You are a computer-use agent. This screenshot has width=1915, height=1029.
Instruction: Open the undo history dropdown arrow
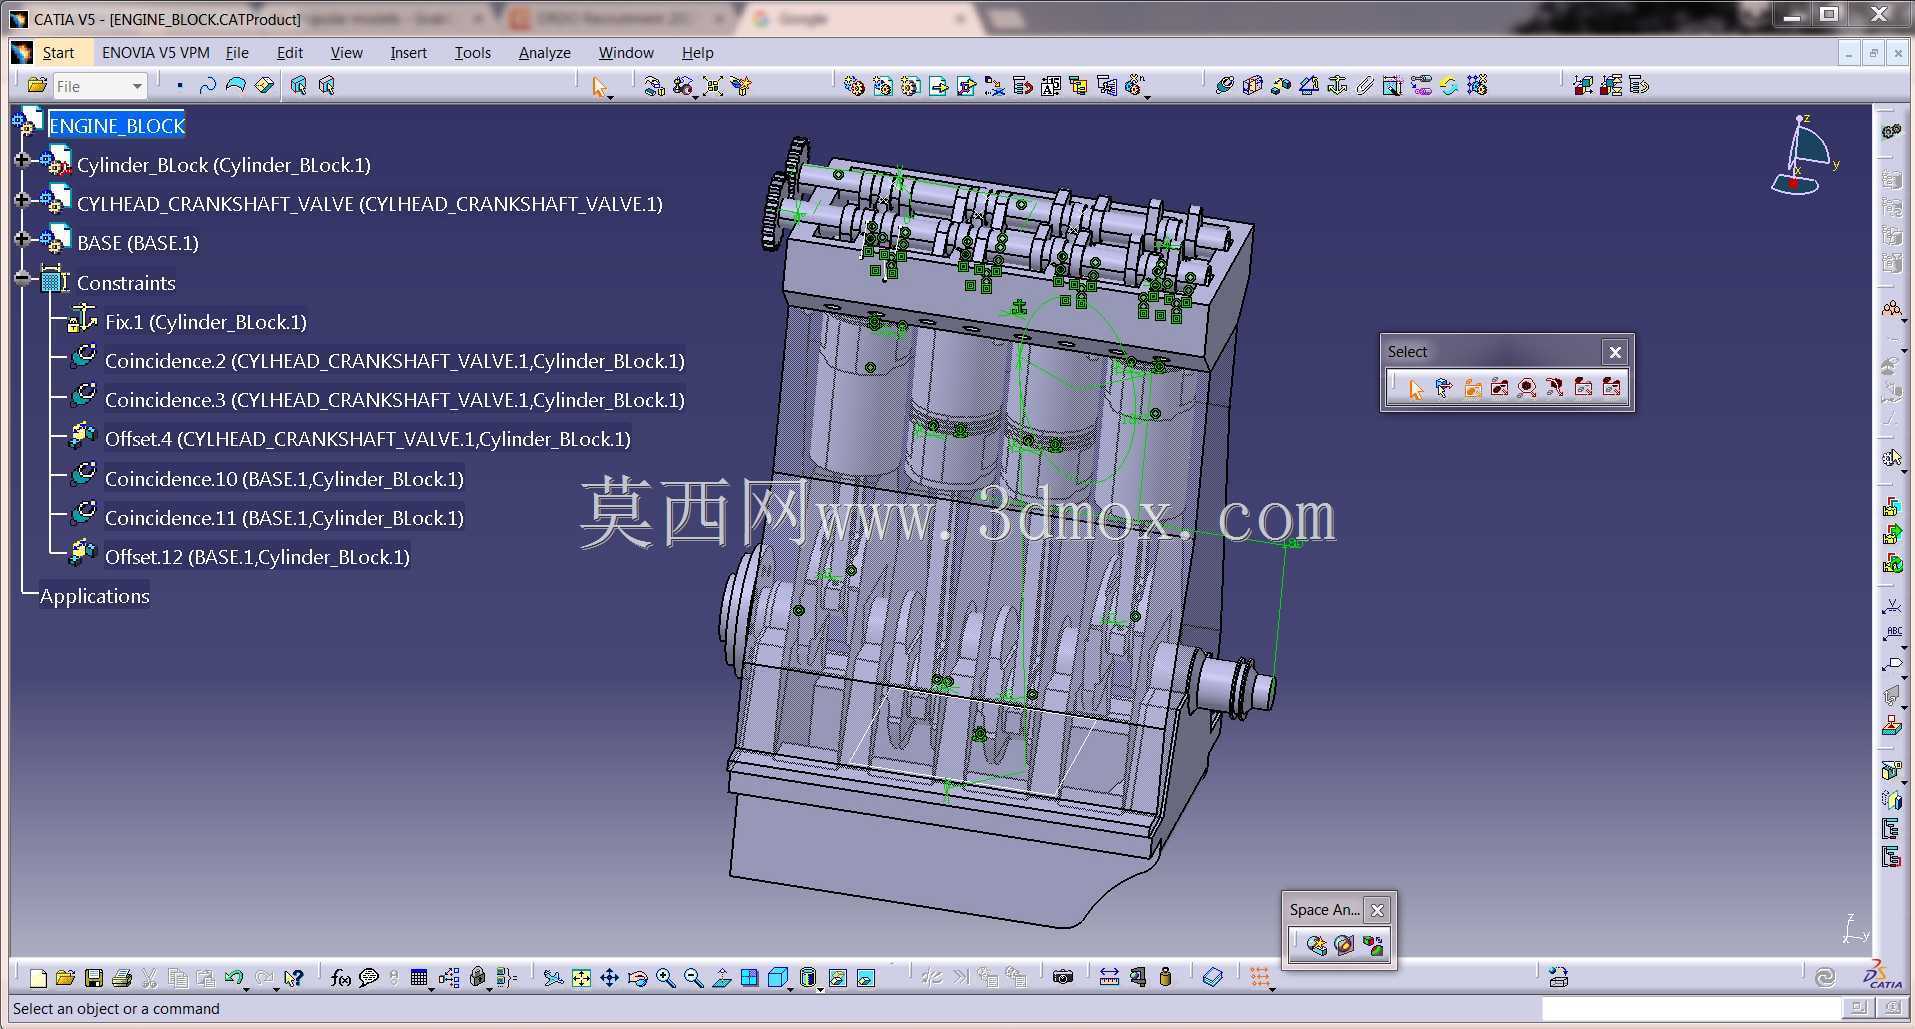(x=246, y=988)
